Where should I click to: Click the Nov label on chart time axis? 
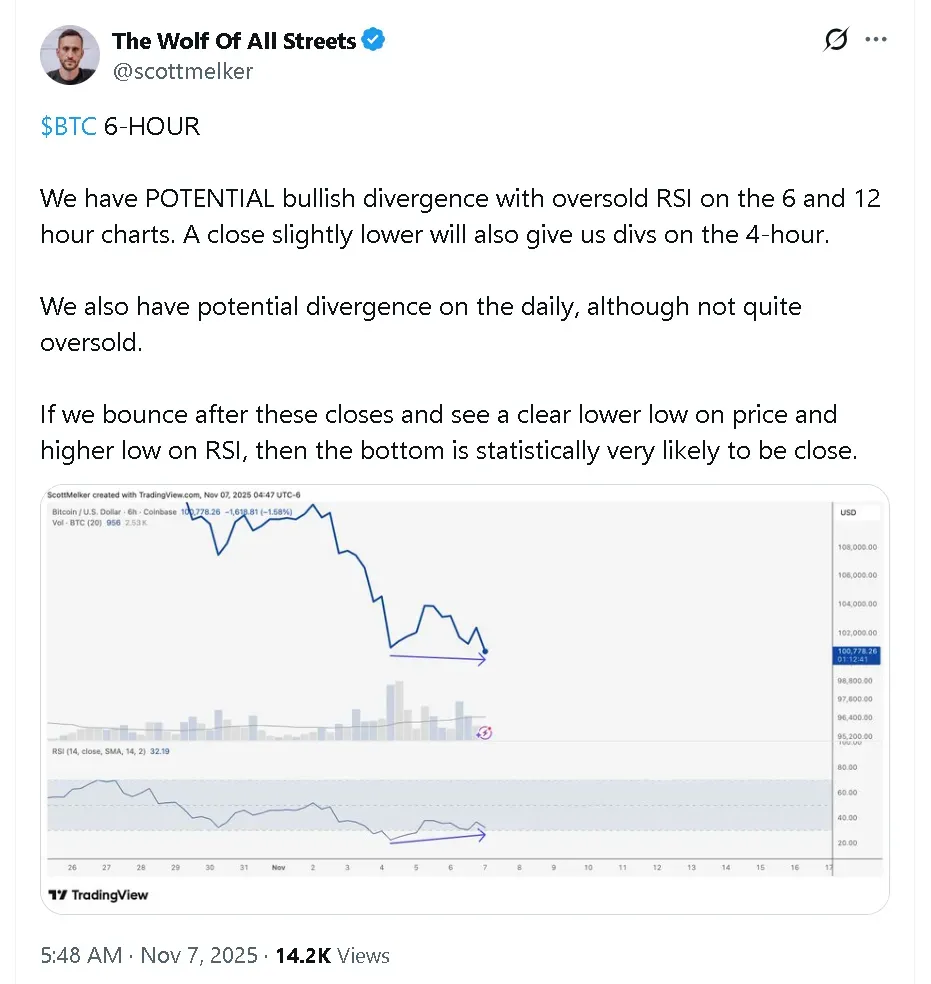point(278,867)
